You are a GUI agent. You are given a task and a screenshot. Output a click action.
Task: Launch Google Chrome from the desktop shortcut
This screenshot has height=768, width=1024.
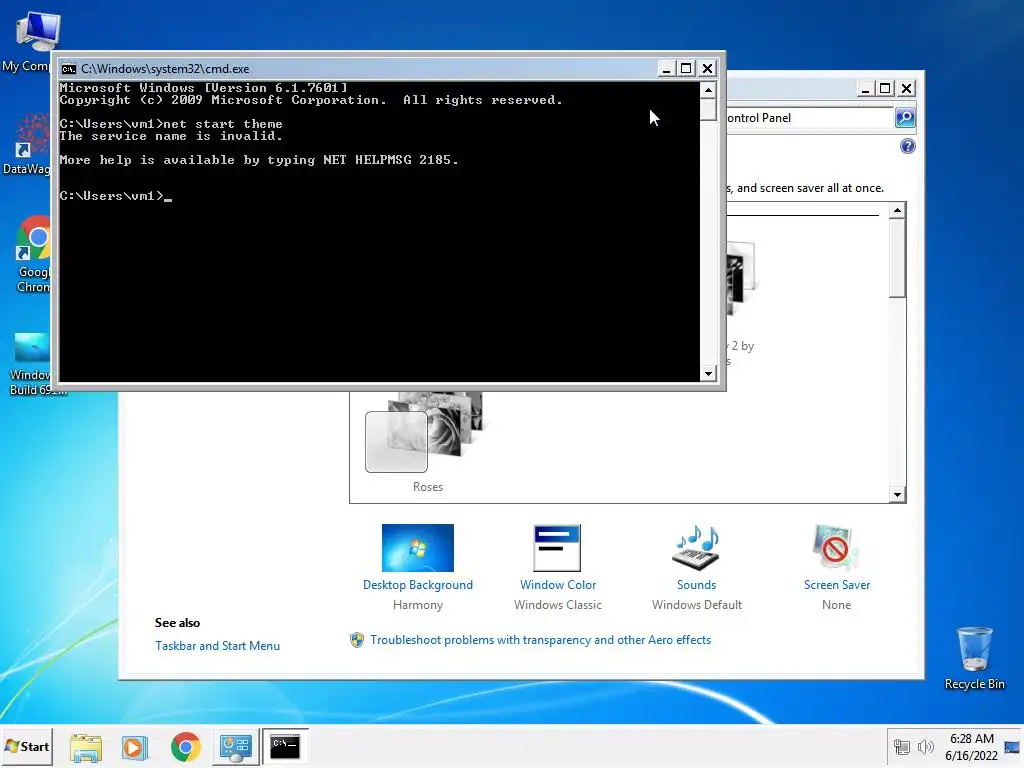click(x=31, y=253)
